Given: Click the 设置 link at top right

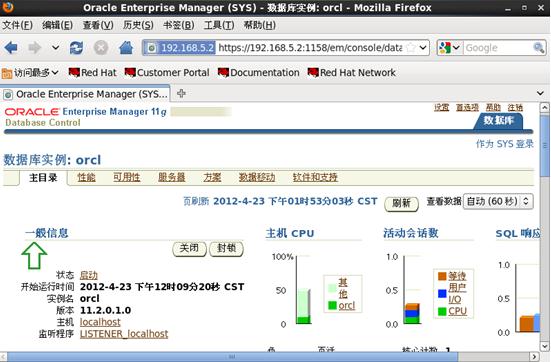Looking at the screenshot, I should (441, 107).
